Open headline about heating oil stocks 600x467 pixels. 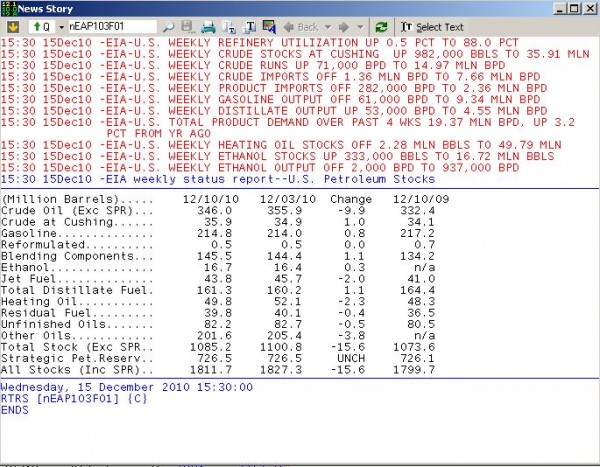pyautogui.click(x=281, y=145)
